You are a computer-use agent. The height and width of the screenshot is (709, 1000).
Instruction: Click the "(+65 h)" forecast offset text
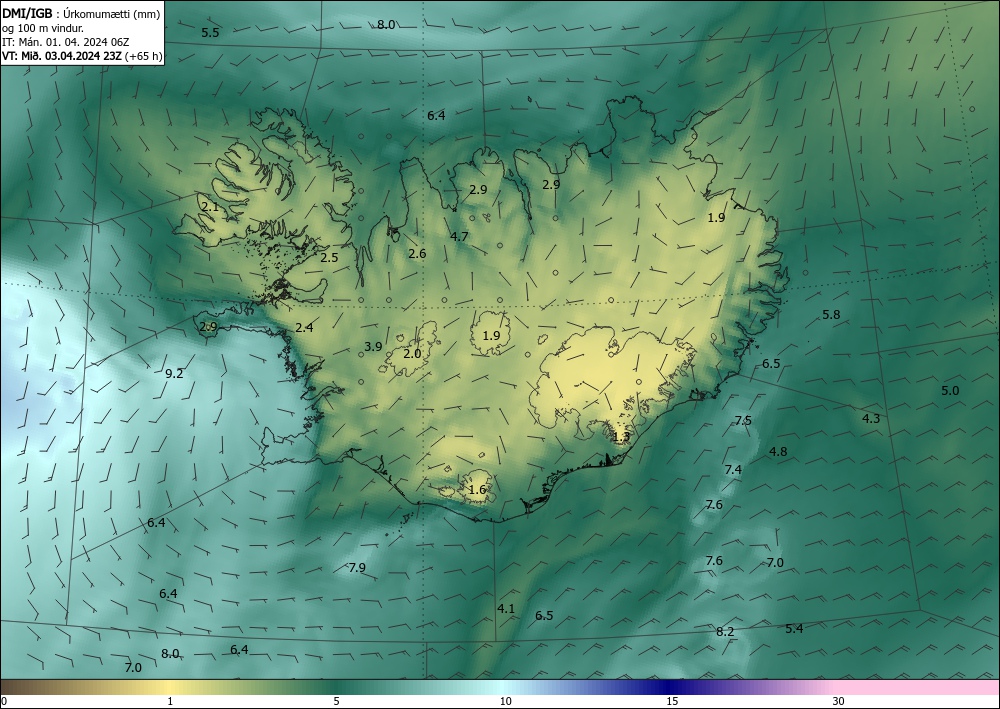tap(143, 56)
